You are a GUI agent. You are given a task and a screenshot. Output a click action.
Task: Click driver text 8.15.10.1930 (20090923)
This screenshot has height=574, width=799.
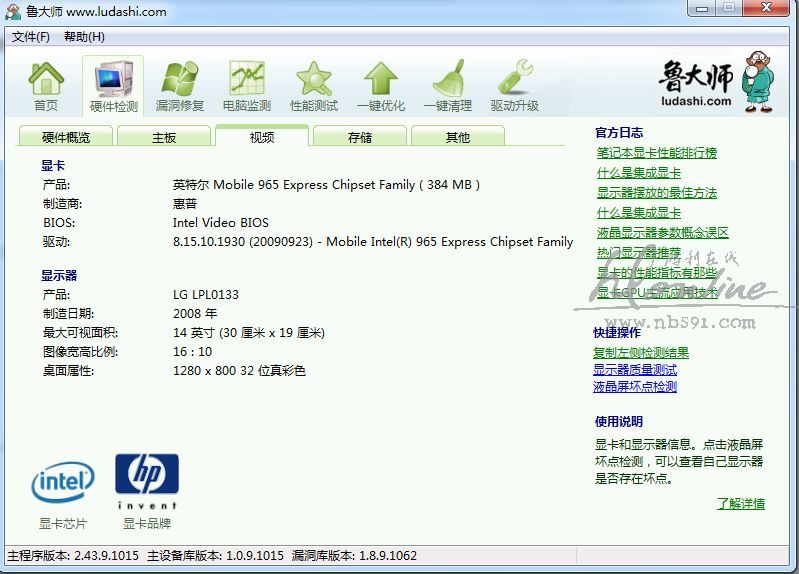pos(243,242)
